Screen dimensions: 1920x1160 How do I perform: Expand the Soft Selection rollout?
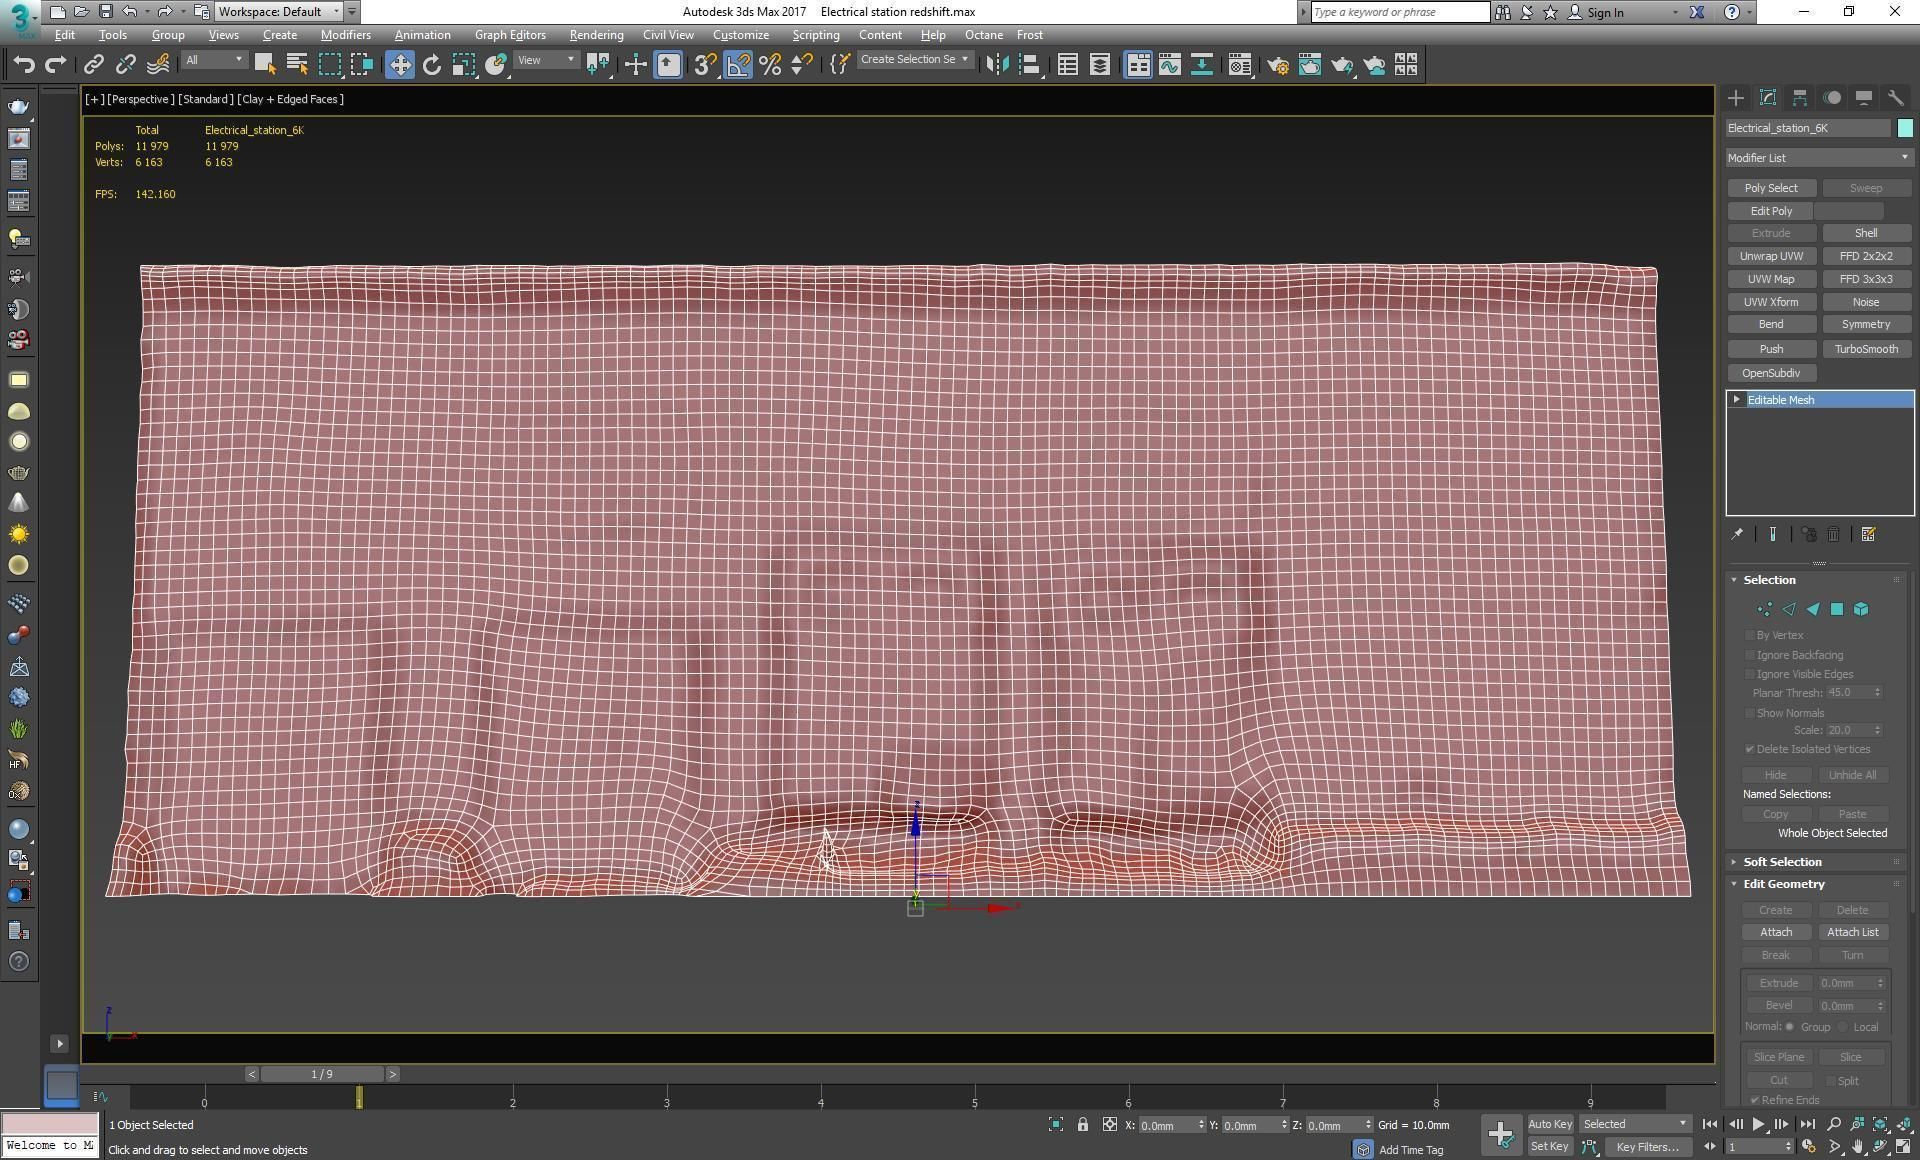click(x=1782, y=862)
